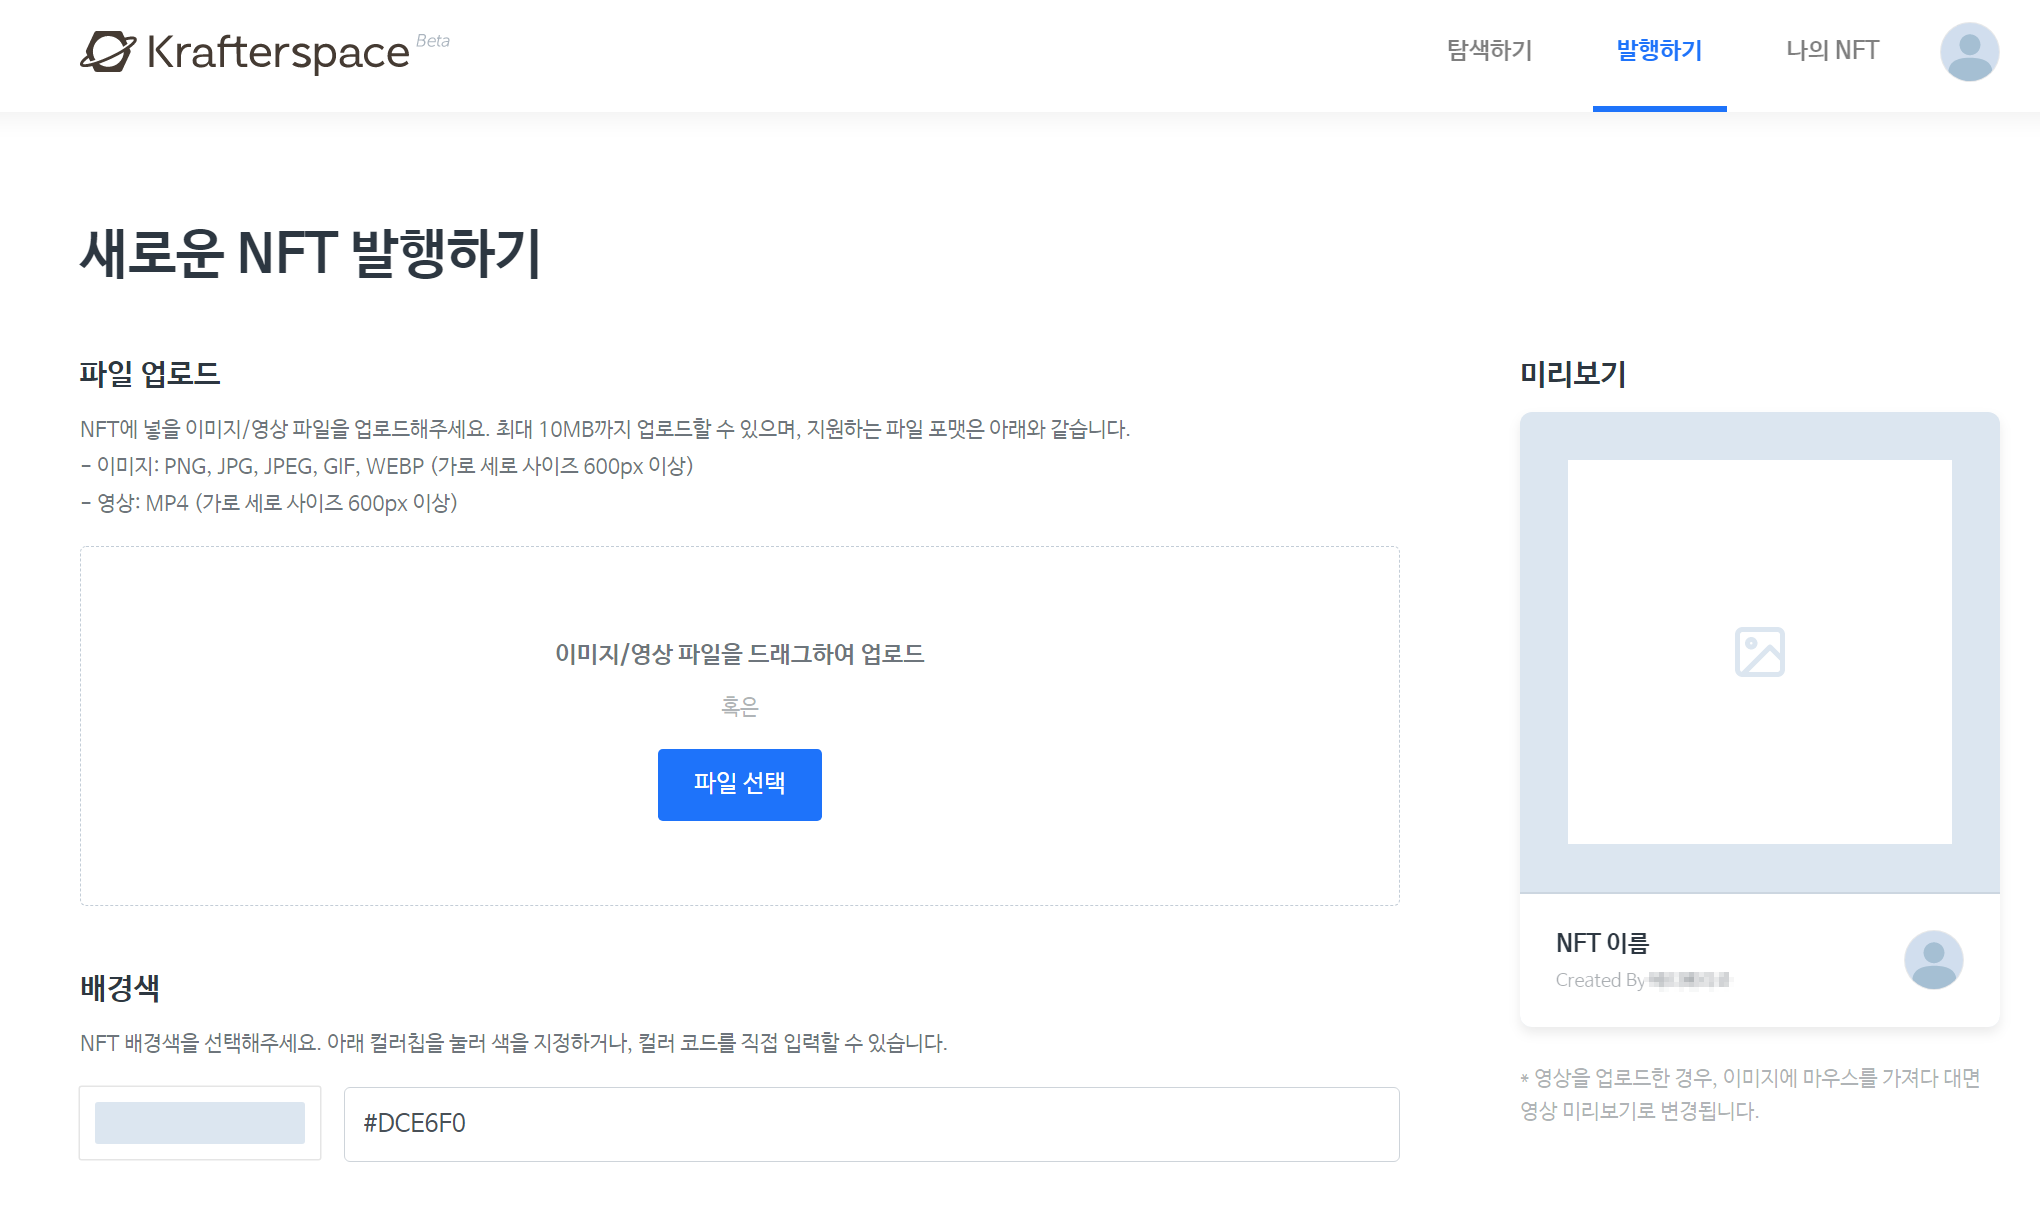Click the image placeholder icon in preview
Screen dimensions: 2040x1210
(1759, 652)
